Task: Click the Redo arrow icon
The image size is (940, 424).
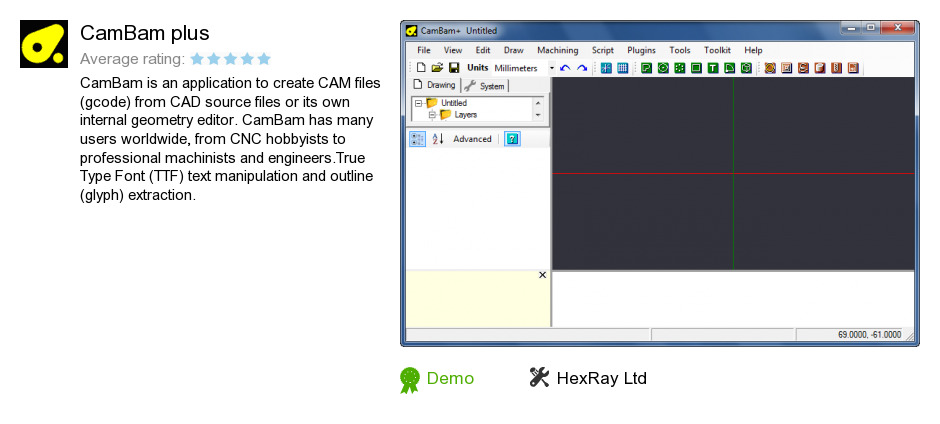Action: coord(582,68)
